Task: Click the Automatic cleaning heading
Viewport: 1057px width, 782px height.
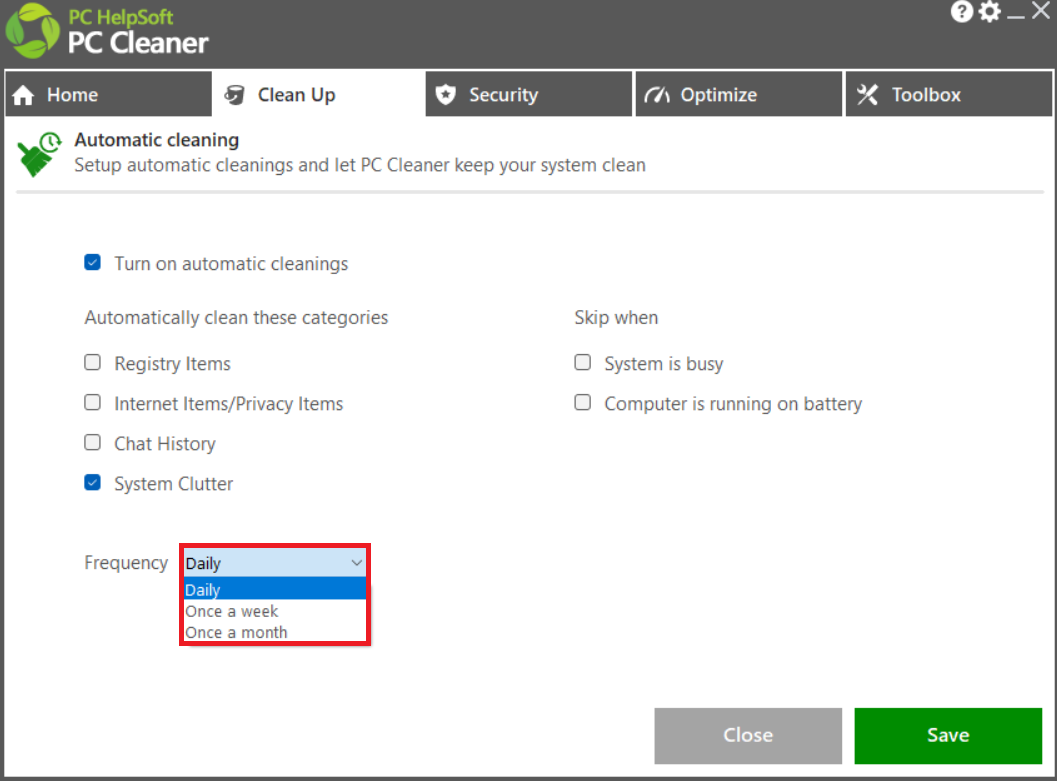Action: (156, 140)
